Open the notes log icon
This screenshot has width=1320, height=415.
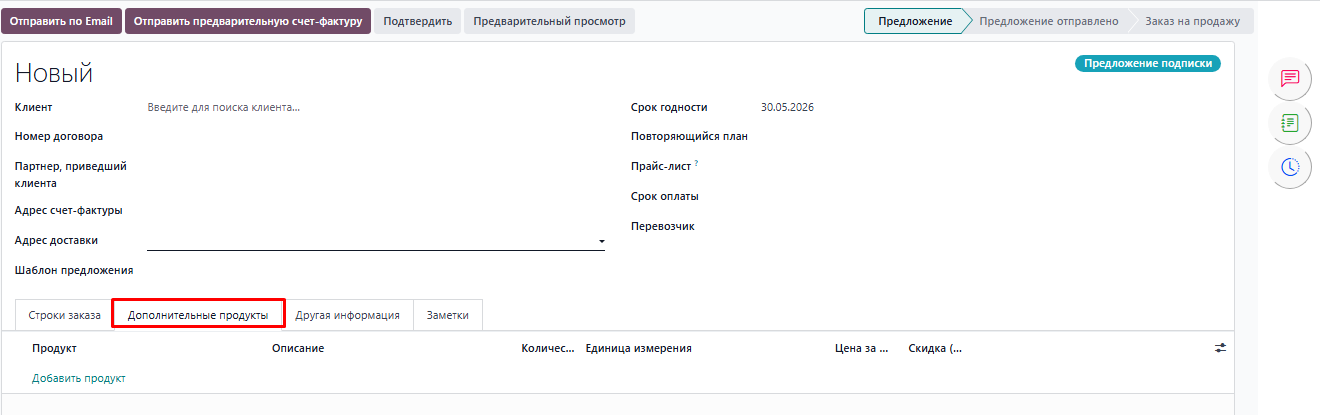pos(1289,123)
